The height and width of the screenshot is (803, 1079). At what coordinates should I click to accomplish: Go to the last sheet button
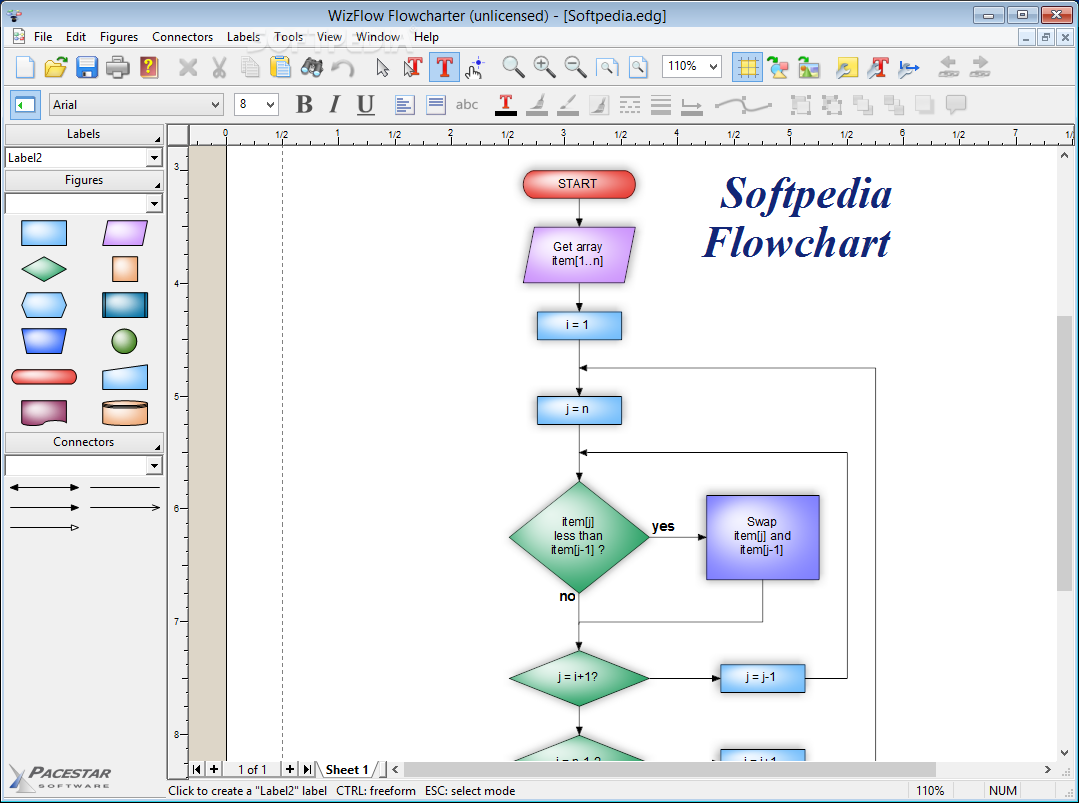tap(307, 769)
